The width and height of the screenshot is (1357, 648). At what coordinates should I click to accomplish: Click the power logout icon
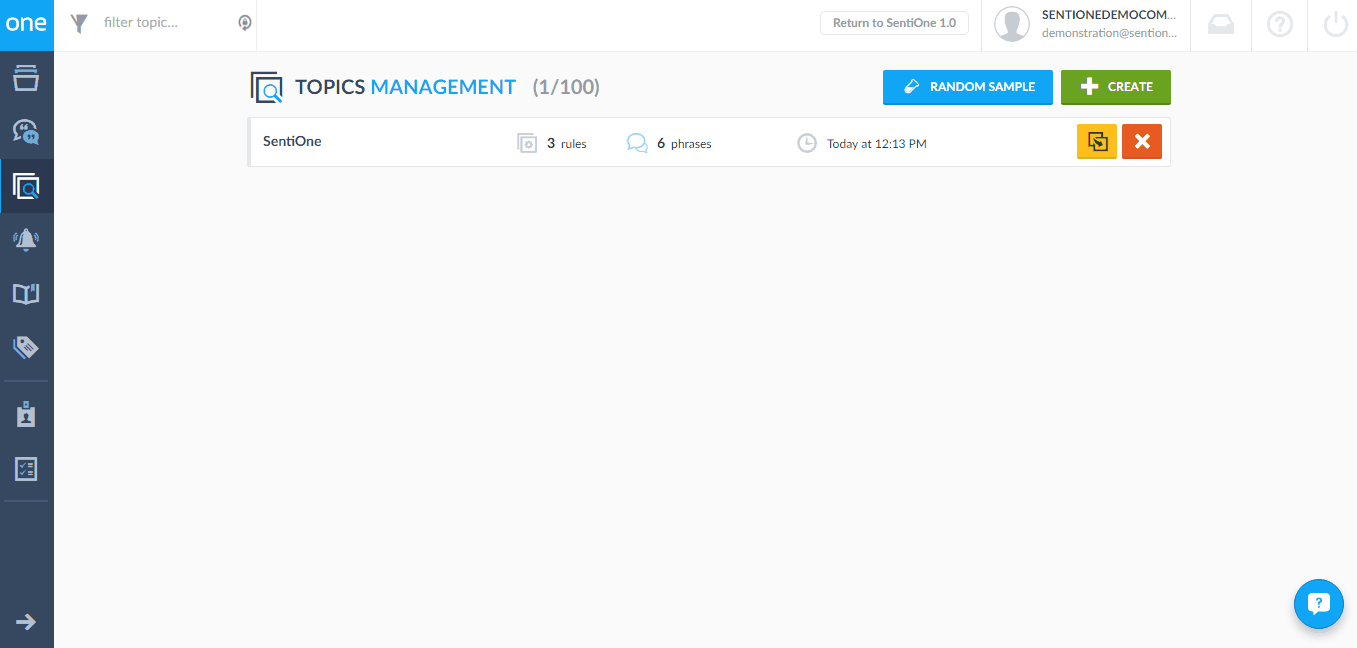pyautogui.click(x=1336, y=25)
